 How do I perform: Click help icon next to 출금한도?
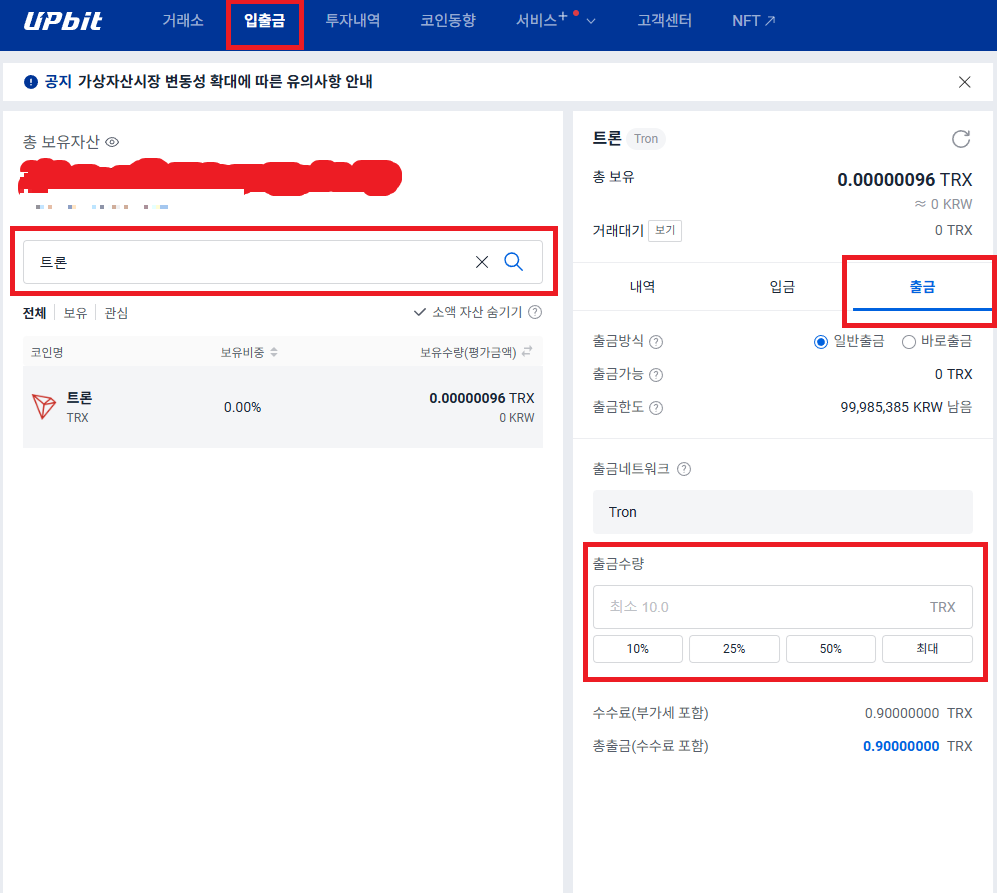tap(656, 408)
